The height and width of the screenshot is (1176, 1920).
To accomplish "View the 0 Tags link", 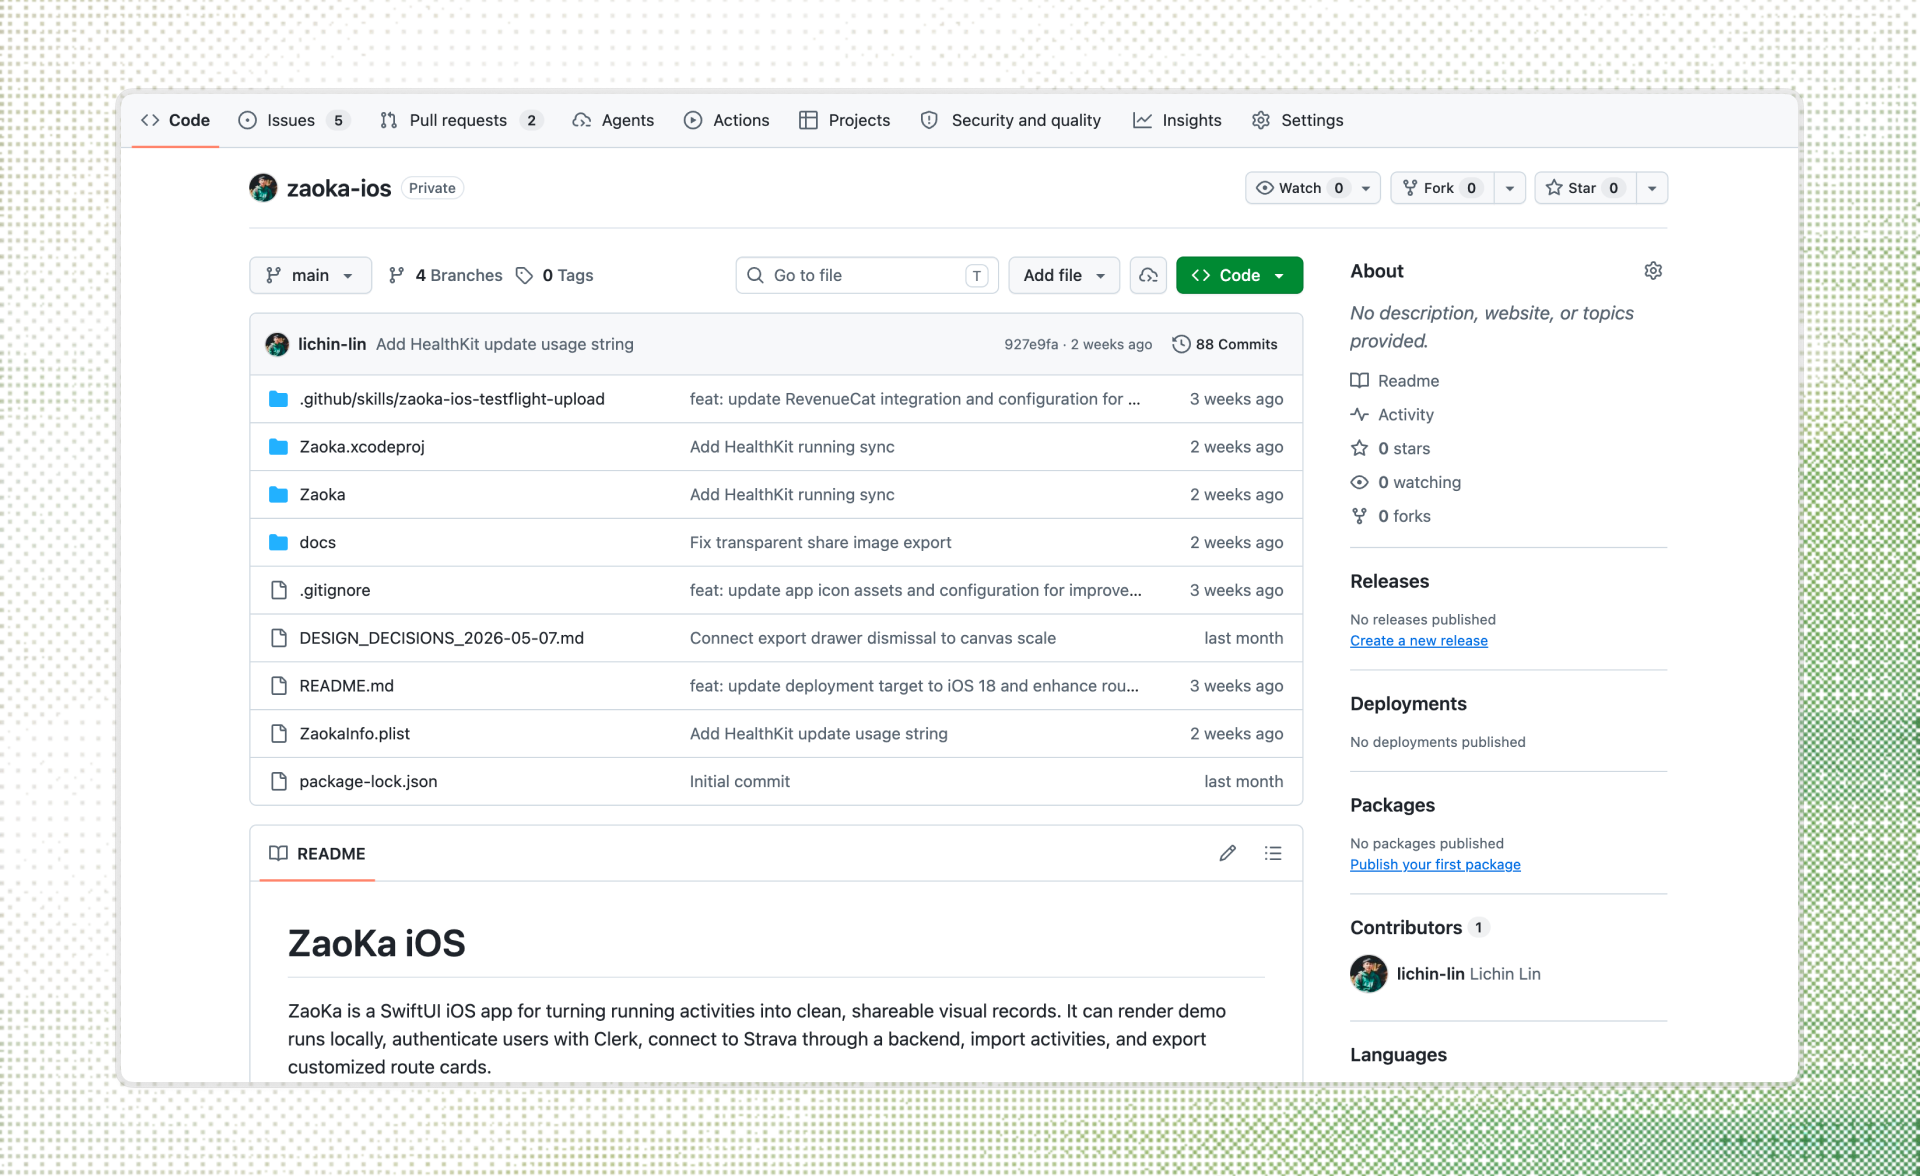I will click(555, 275).
